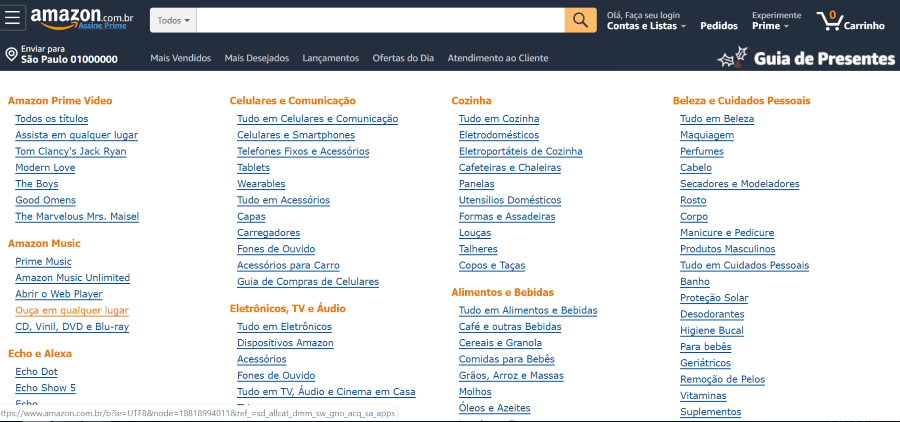Open Higiene Bucal link

[712, 331]
